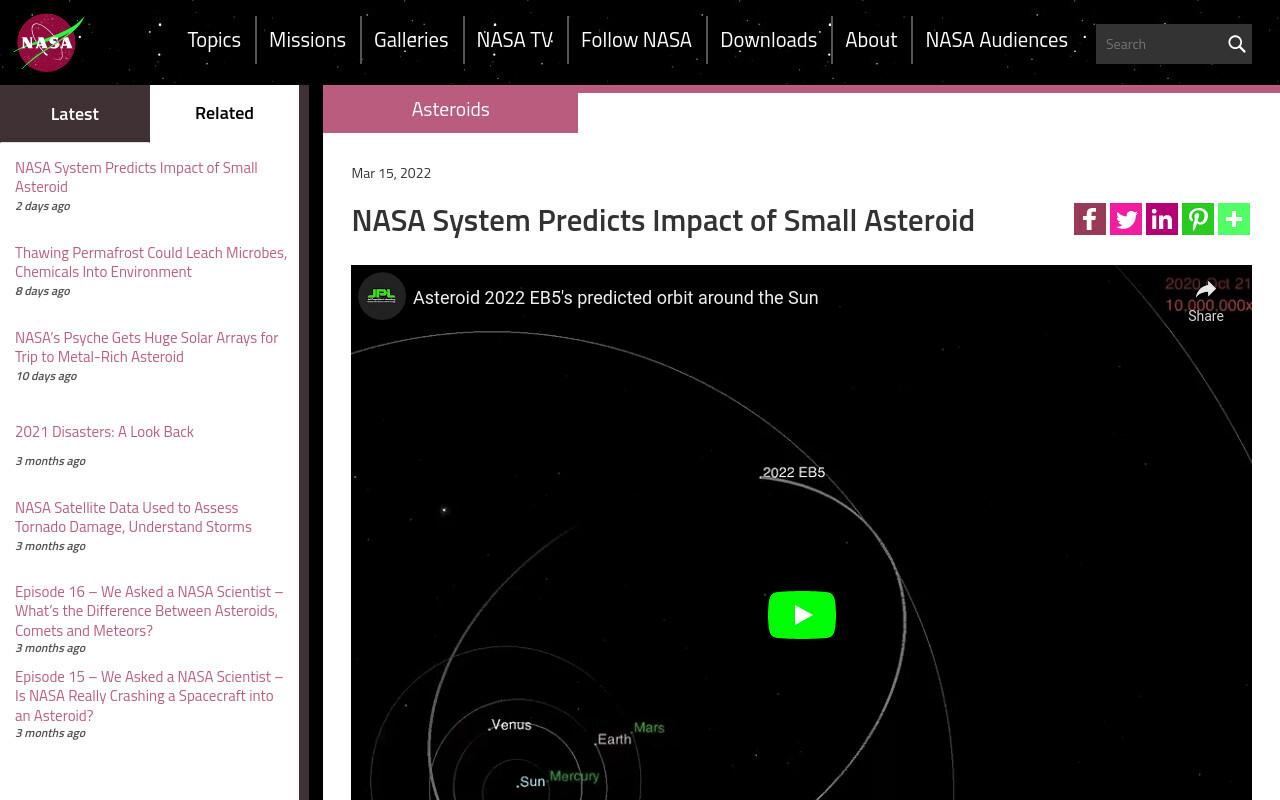Open the About menu
The image size is (1280, 800).
(x=871, y=40)
